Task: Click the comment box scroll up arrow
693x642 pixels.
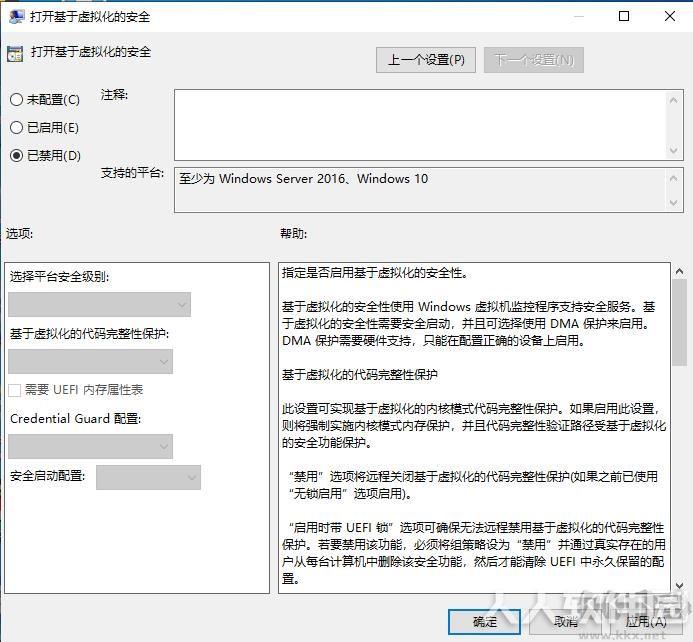Action: pos(673,101)
